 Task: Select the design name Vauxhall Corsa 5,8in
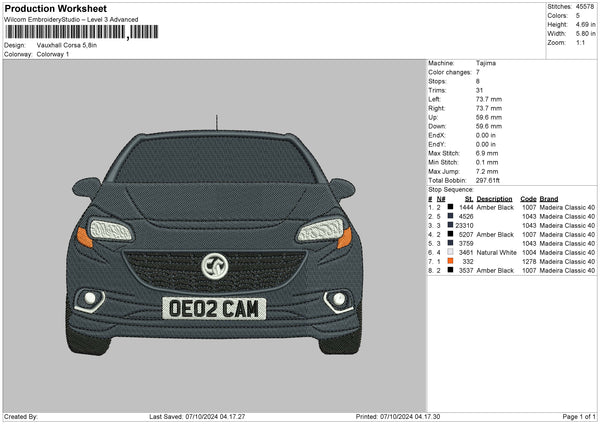pyautogui.click(x=67, y=45)
